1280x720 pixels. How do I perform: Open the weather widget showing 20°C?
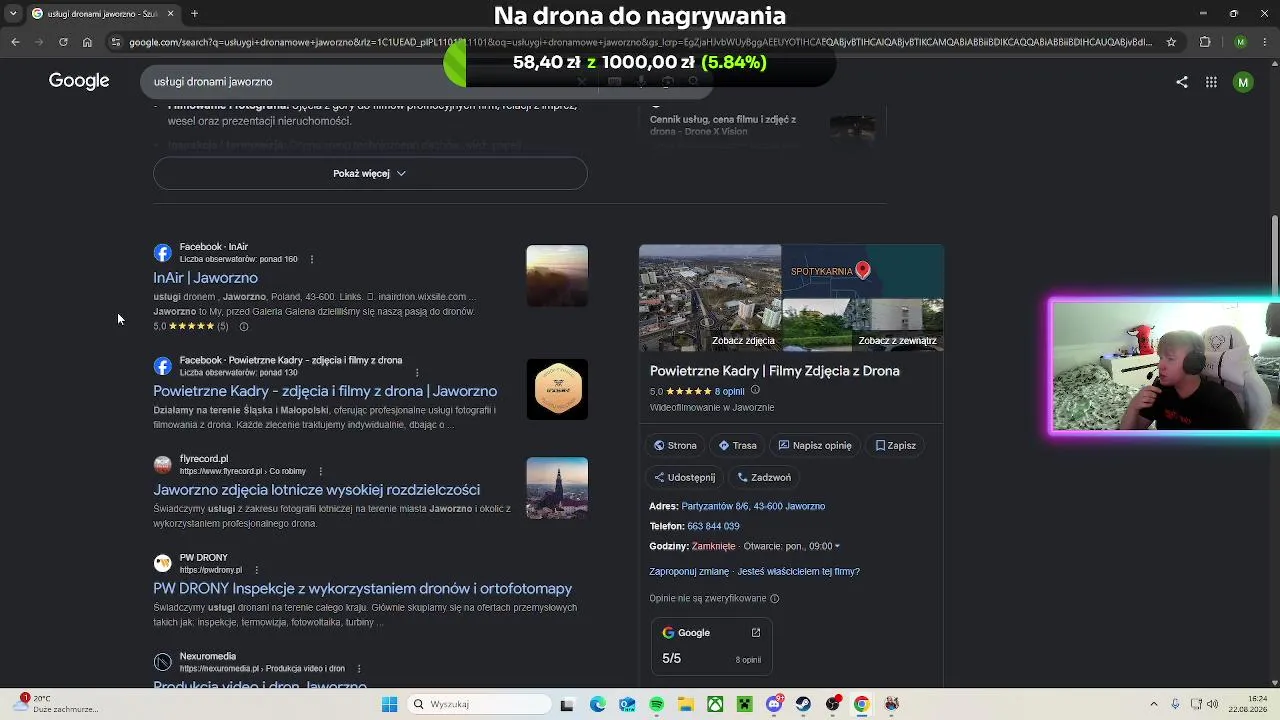[x=56, y=704]
